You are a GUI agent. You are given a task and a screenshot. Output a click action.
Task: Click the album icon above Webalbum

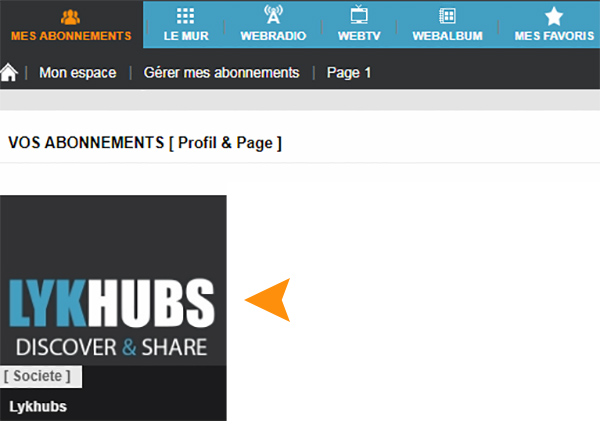click(x=447, y=16)
